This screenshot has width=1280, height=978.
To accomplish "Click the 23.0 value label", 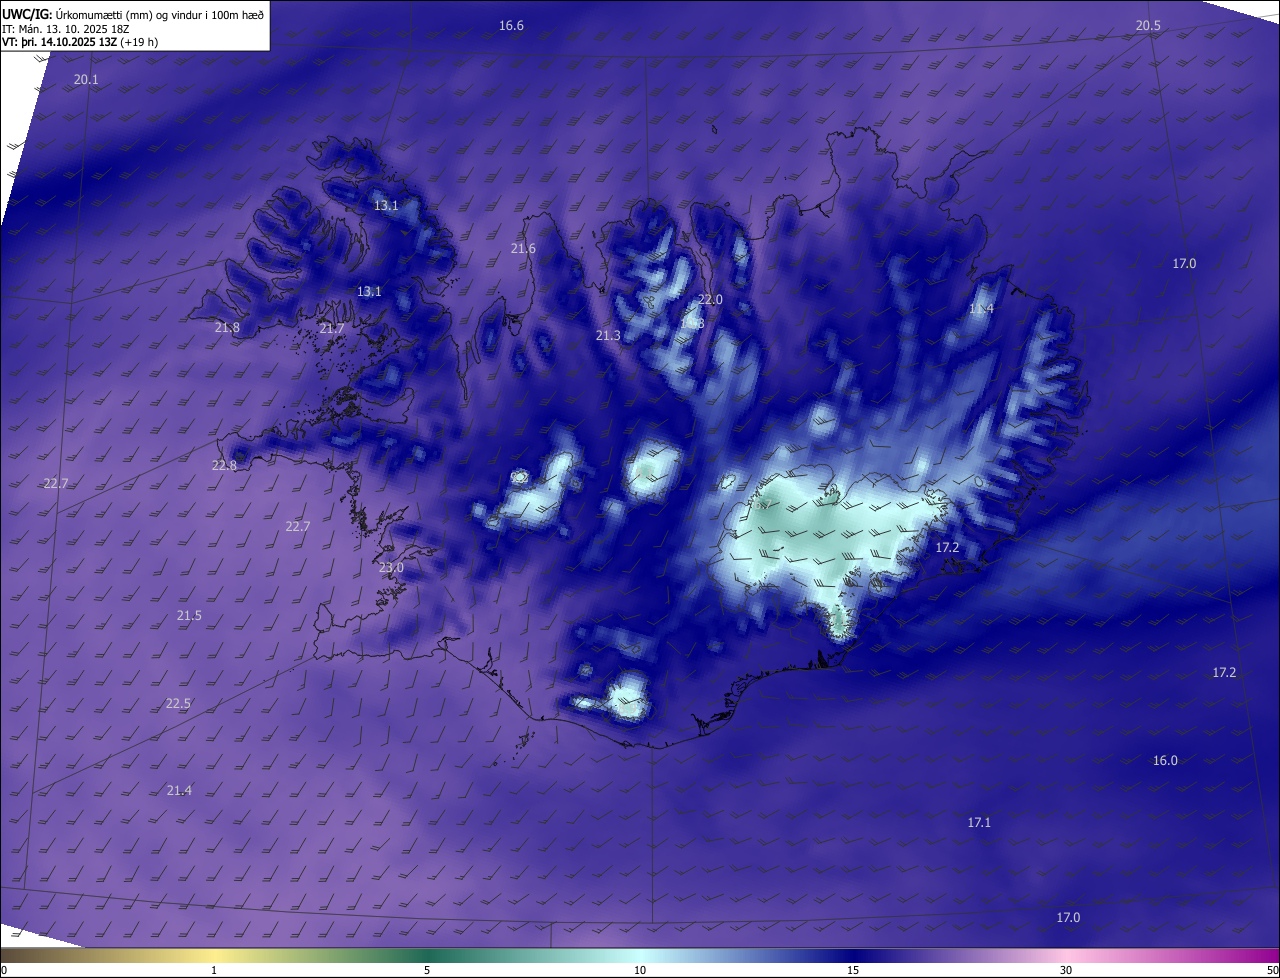I will 391,567.
